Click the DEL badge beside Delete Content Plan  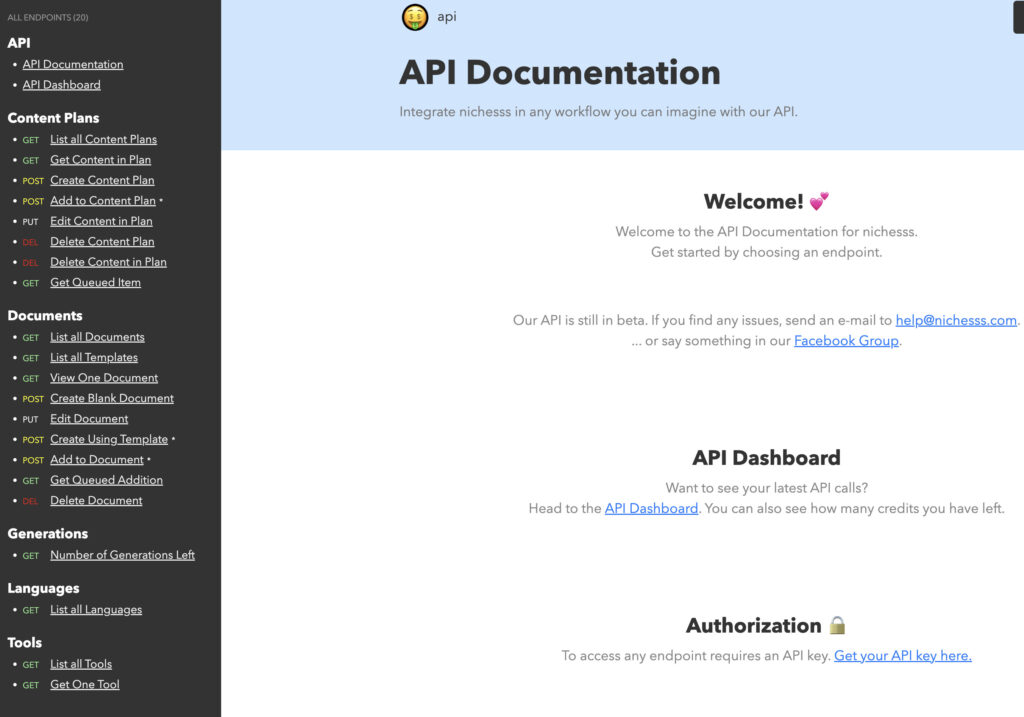coord(30,241)
